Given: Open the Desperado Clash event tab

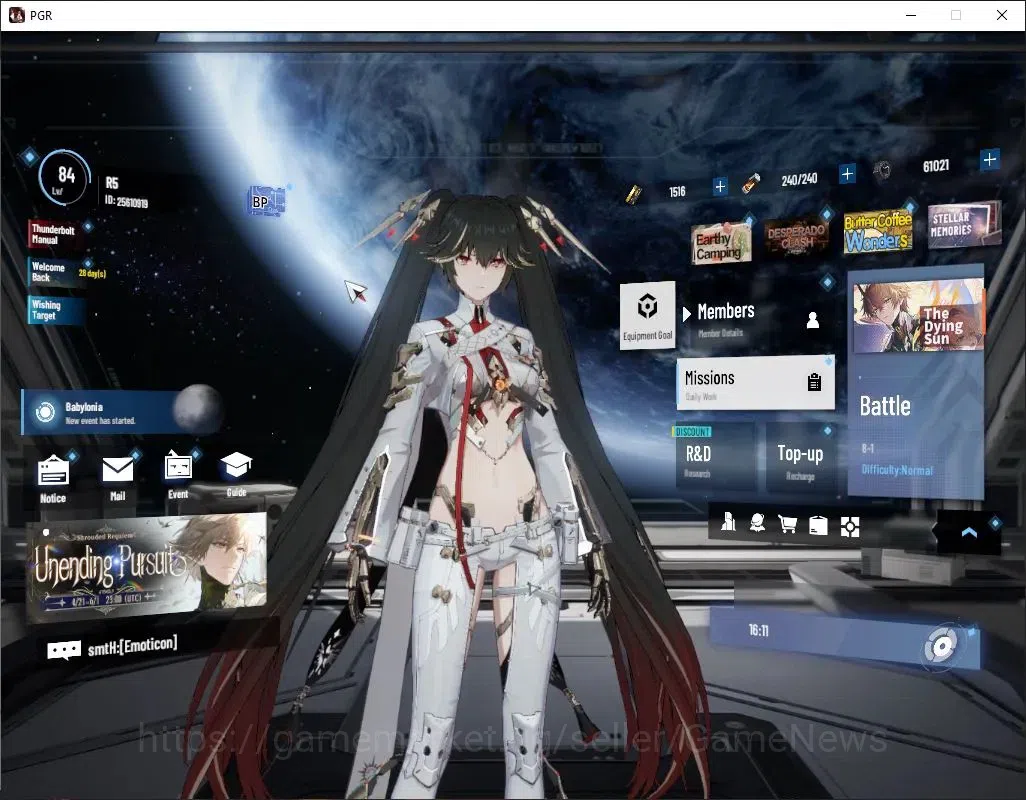Looking at the screenshot, I should tap(796, 237).
